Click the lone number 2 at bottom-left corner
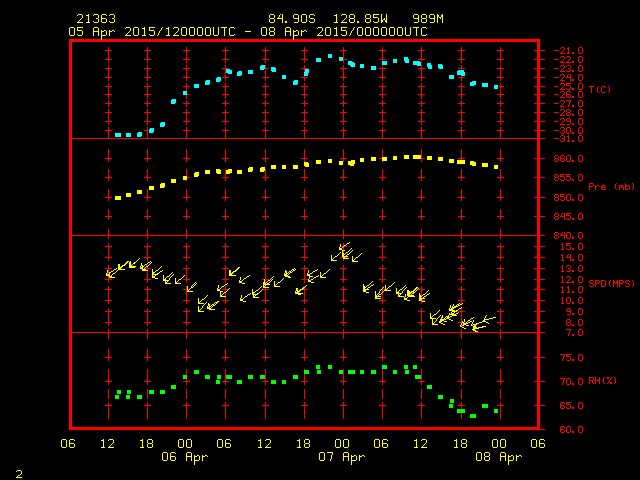This screenshot has width=640, height=480. (19, 474)
